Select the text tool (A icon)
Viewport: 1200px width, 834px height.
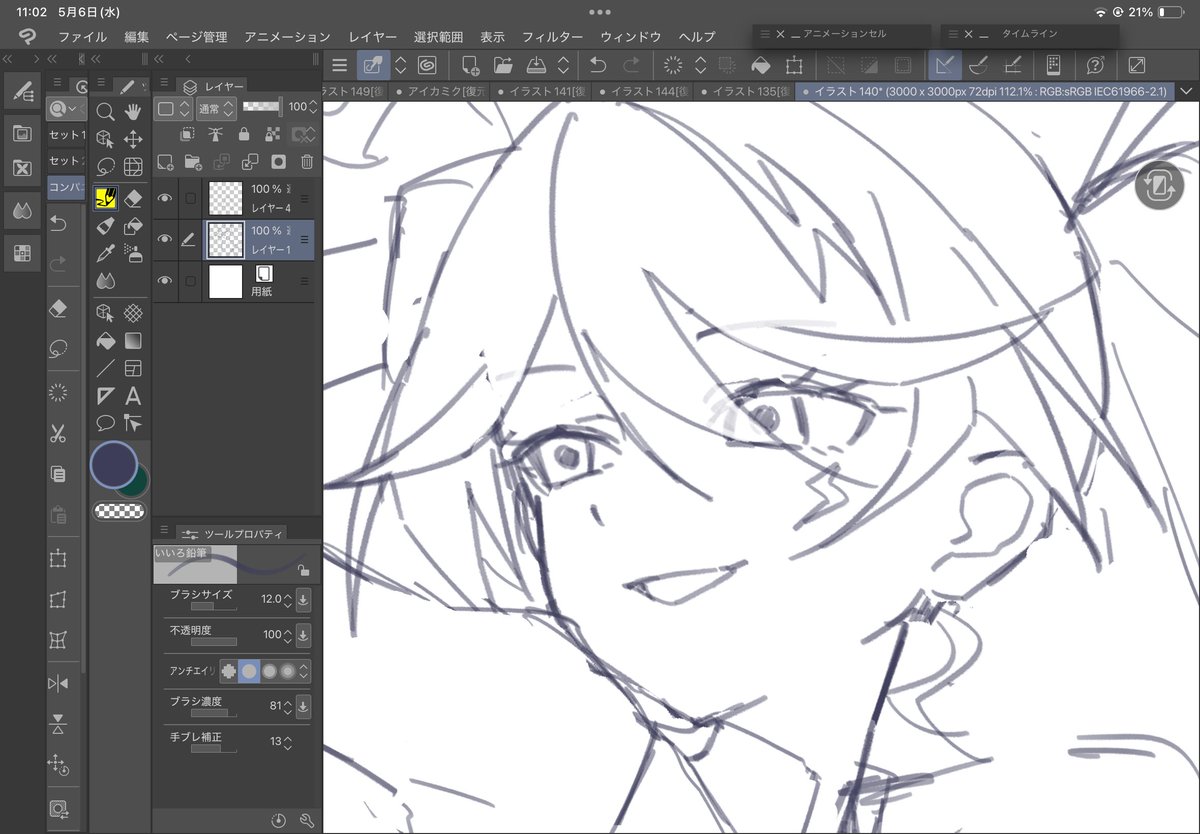click(133, 396)
